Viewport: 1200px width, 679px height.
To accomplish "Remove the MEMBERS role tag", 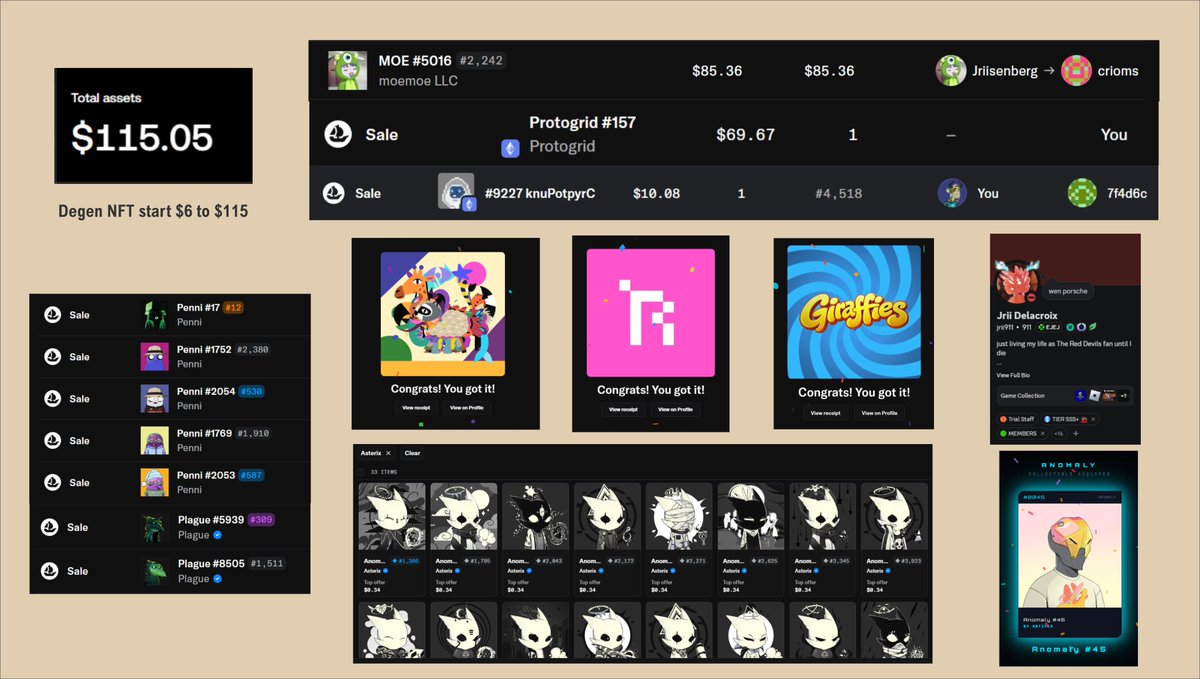I will pyautogui.click(x=1042, y=433).
